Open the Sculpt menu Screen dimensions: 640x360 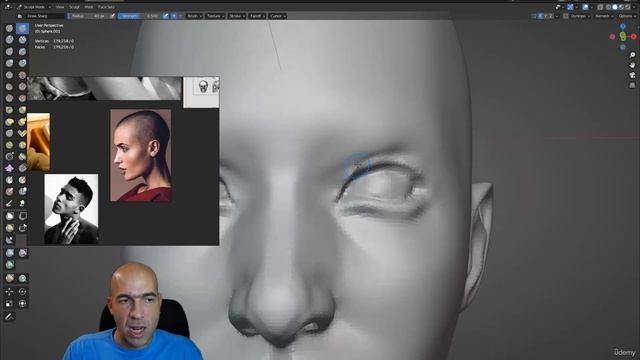(x=74, y=7)
